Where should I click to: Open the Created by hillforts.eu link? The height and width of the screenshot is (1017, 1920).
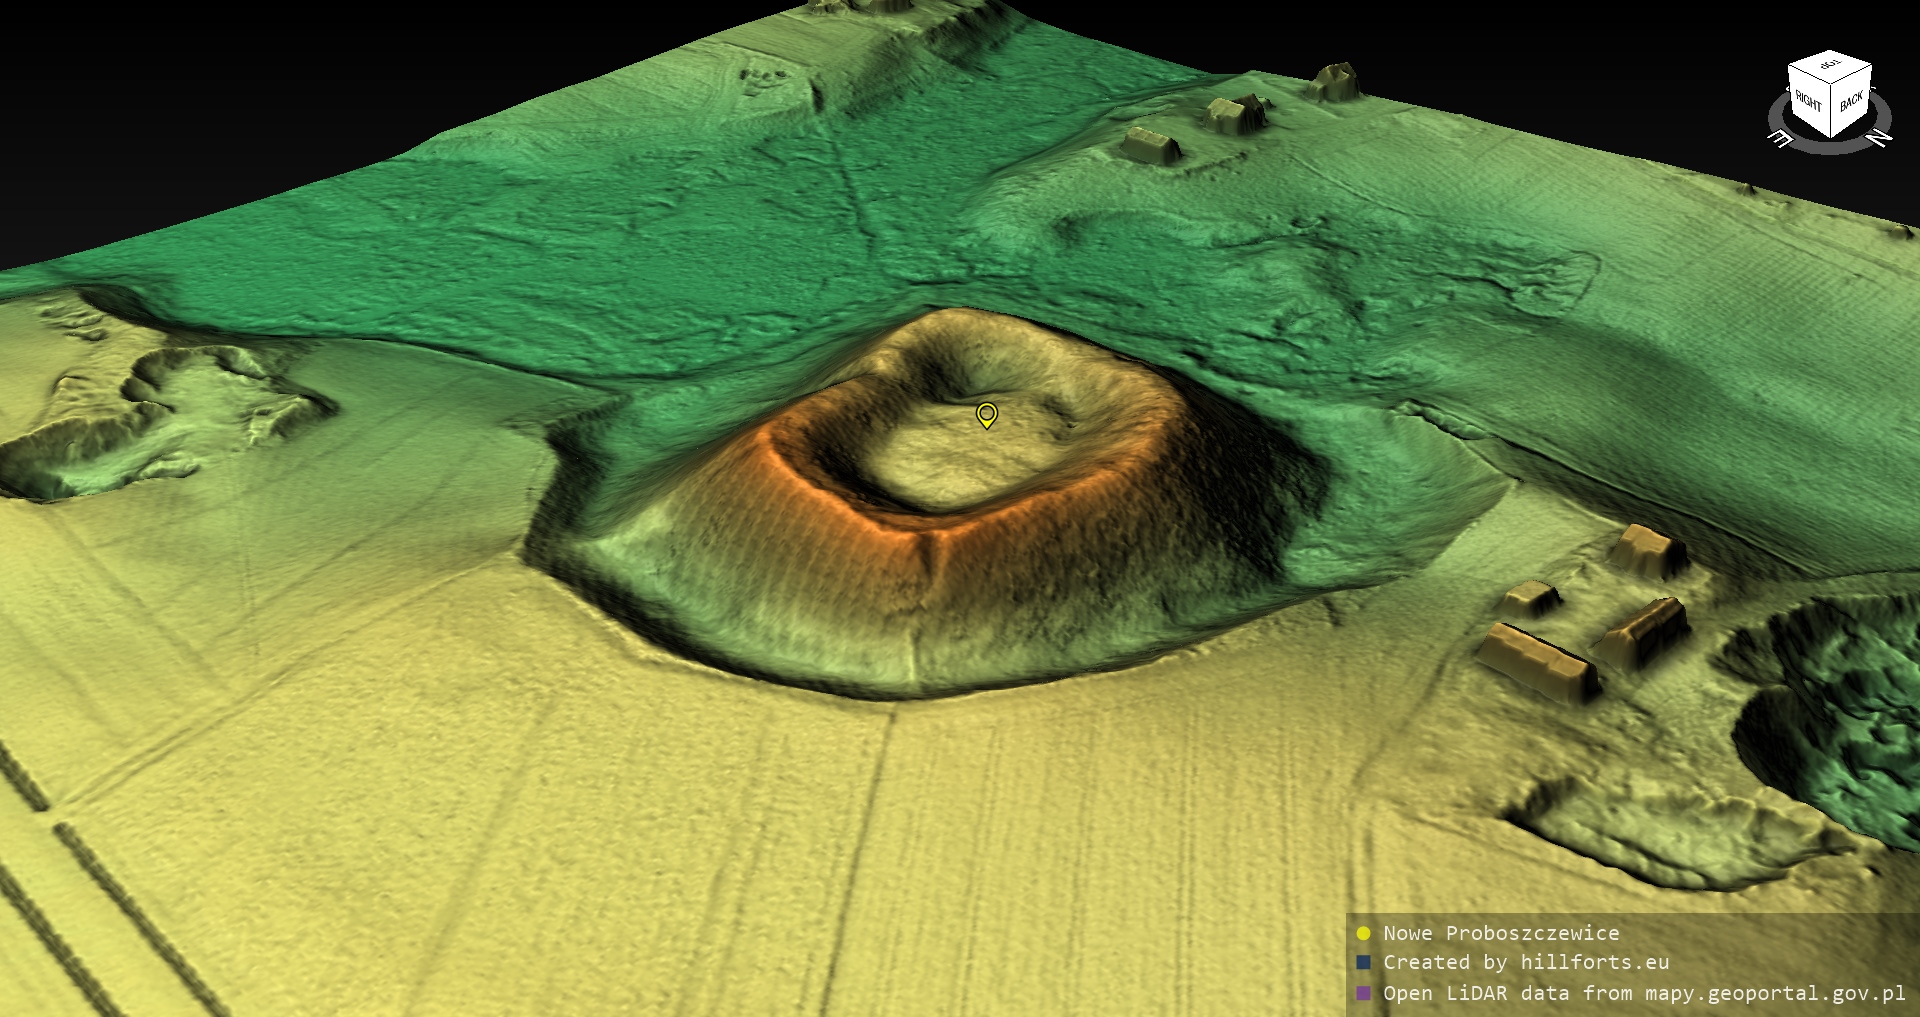[x=1525, y=963]
